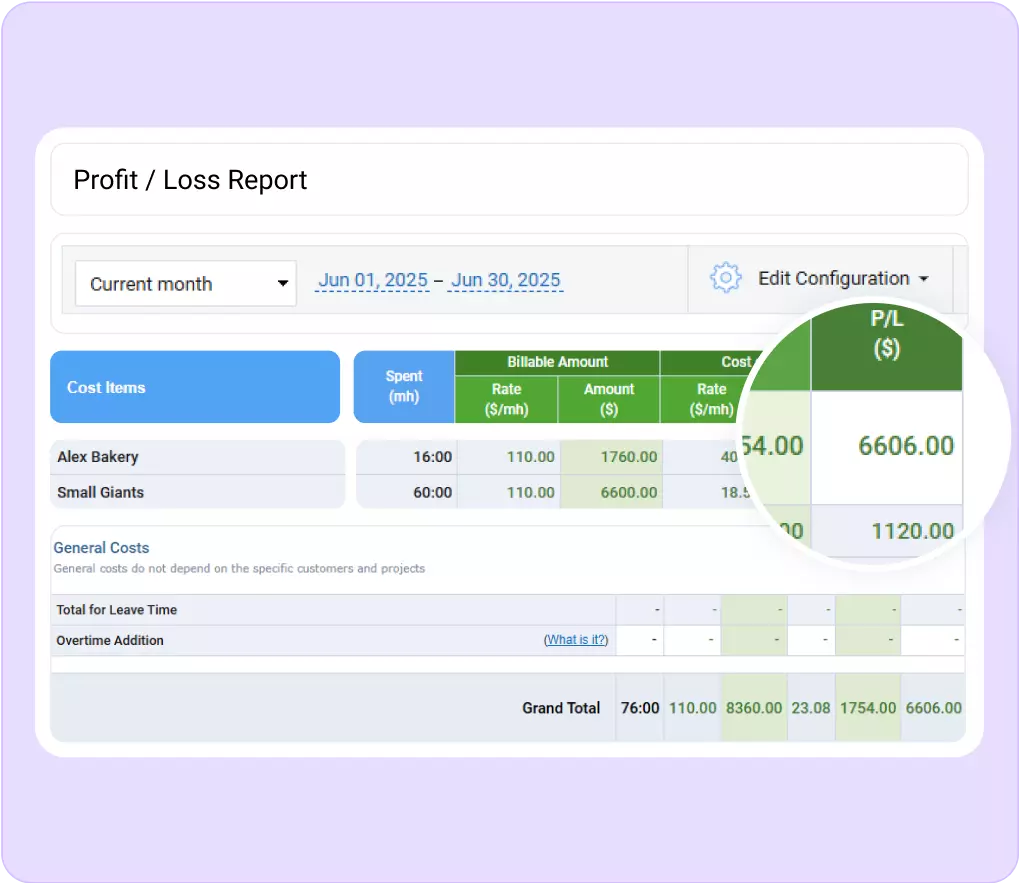Click the Grand Total row

[561, 707]
